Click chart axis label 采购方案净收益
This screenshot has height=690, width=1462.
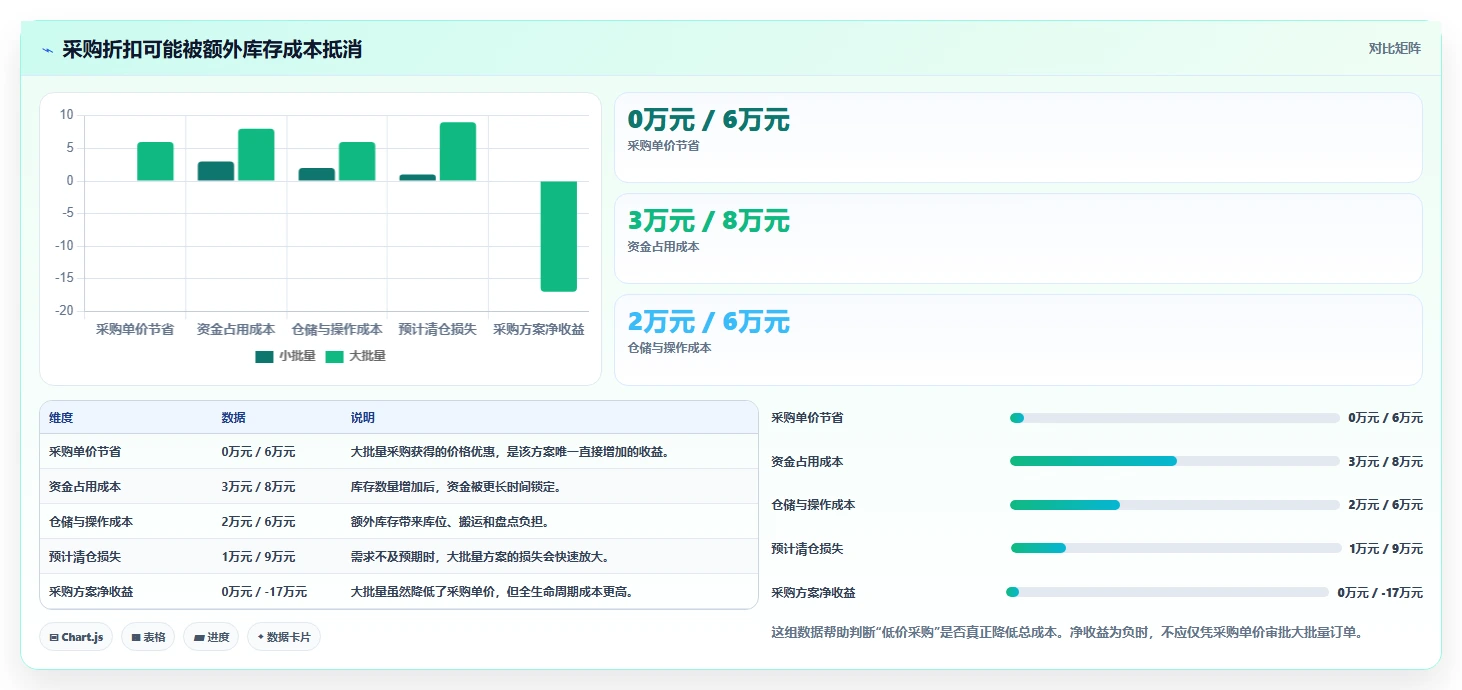click(539, 329)
